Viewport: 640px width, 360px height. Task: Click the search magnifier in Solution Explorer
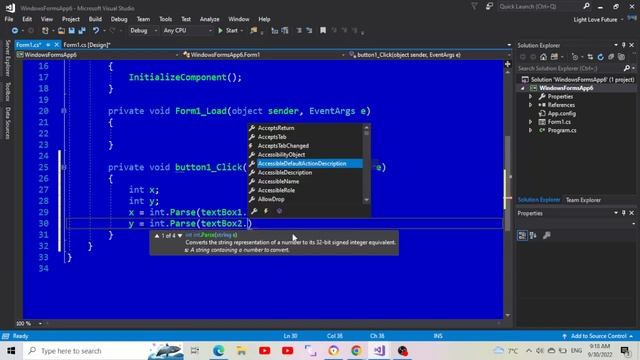click(x=627, y=68)
